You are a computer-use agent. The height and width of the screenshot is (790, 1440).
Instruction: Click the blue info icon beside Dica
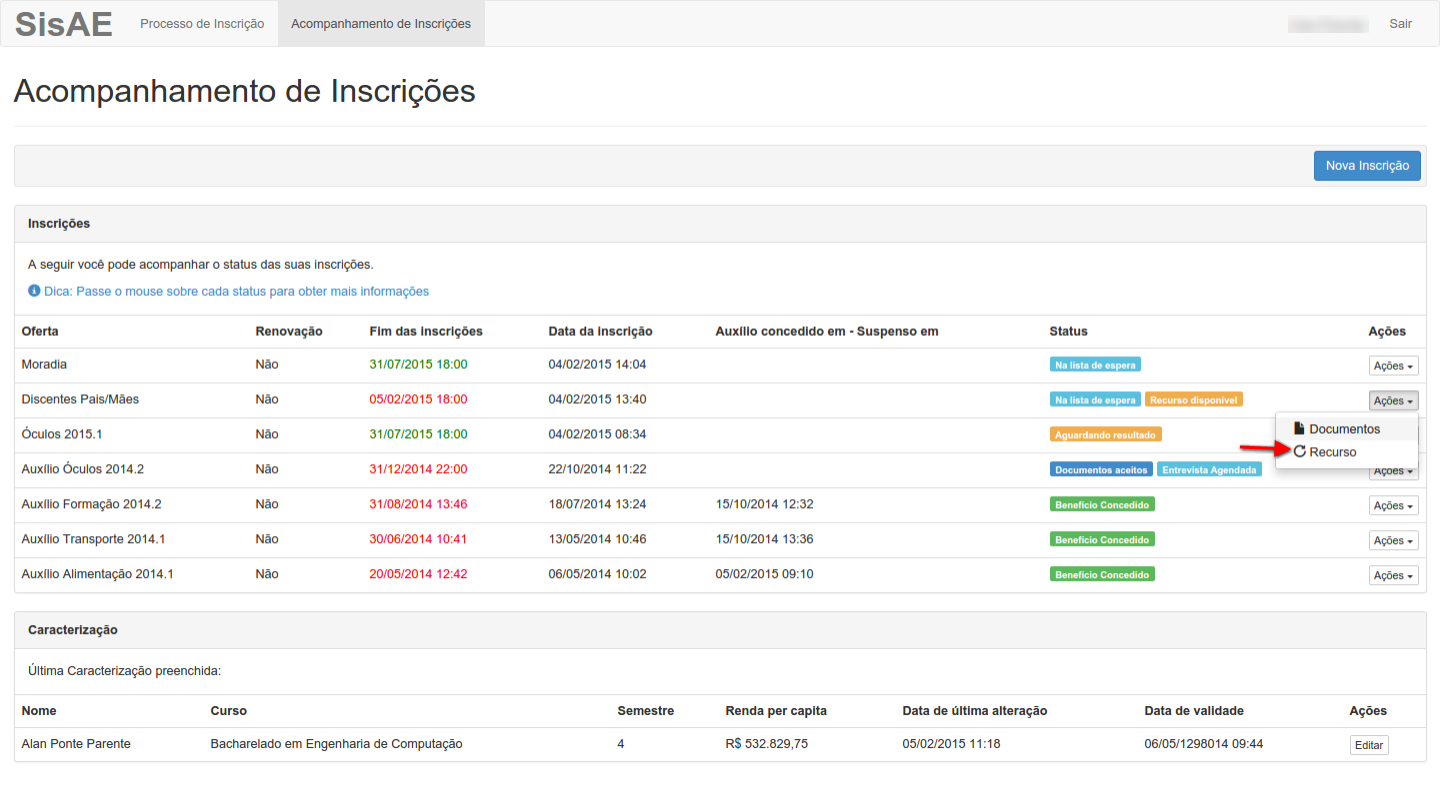pos(34,291)
